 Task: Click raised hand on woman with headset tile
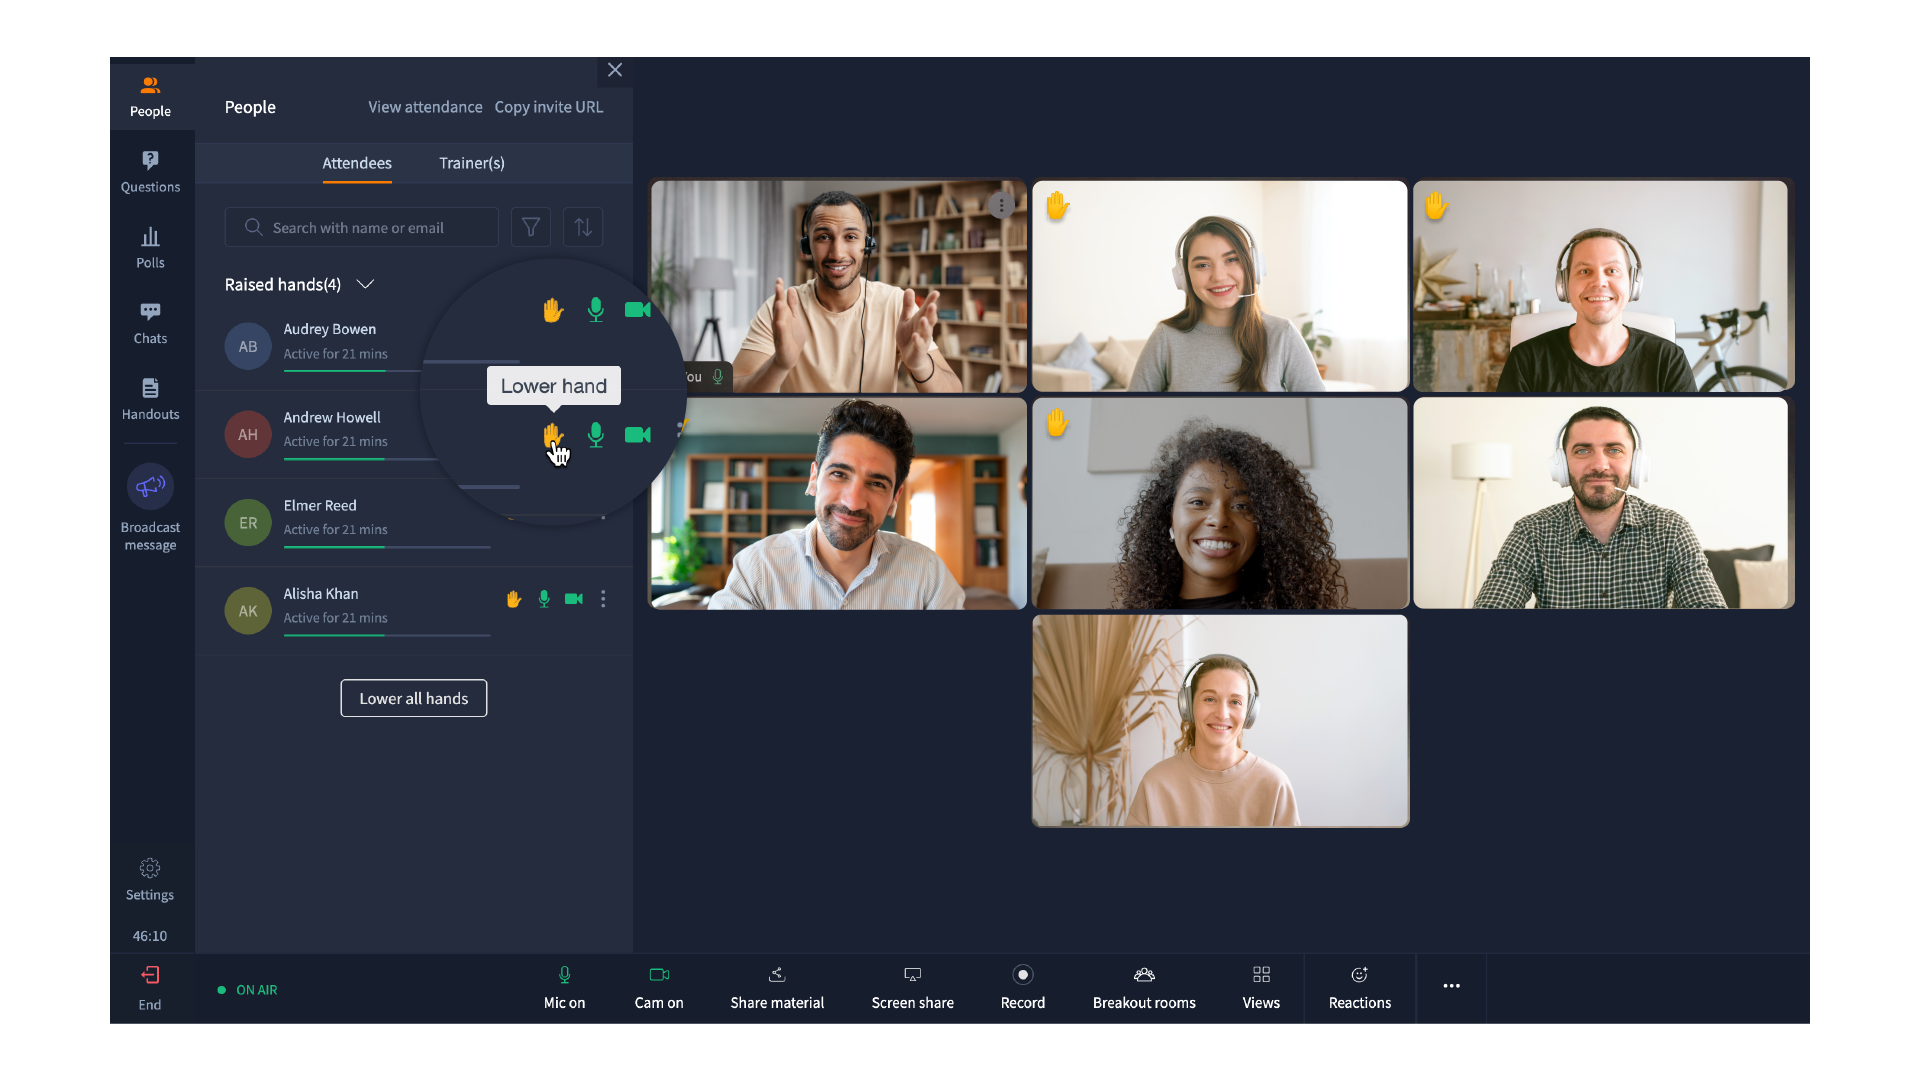pyautogui.click(x=1057, y=206)
